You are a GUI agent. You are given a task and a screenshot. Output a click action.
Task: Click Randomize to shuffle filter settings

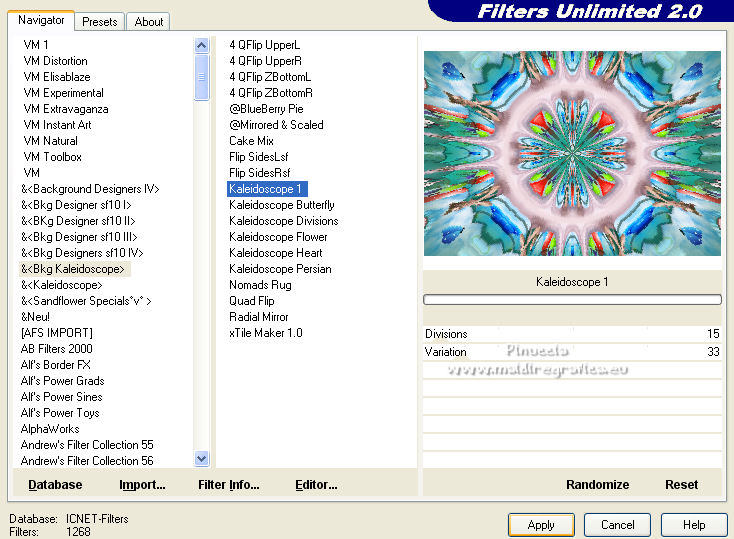coord(597,485)
